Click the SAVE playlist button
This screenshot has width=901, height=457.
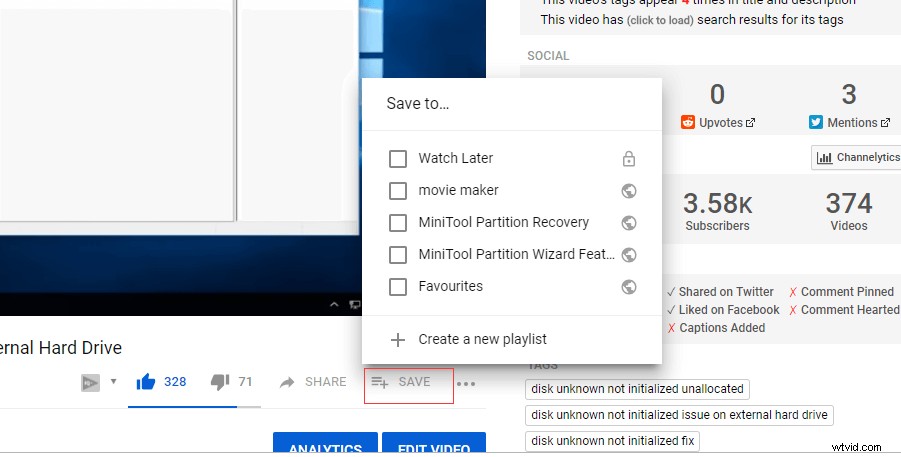coord(409,385)
